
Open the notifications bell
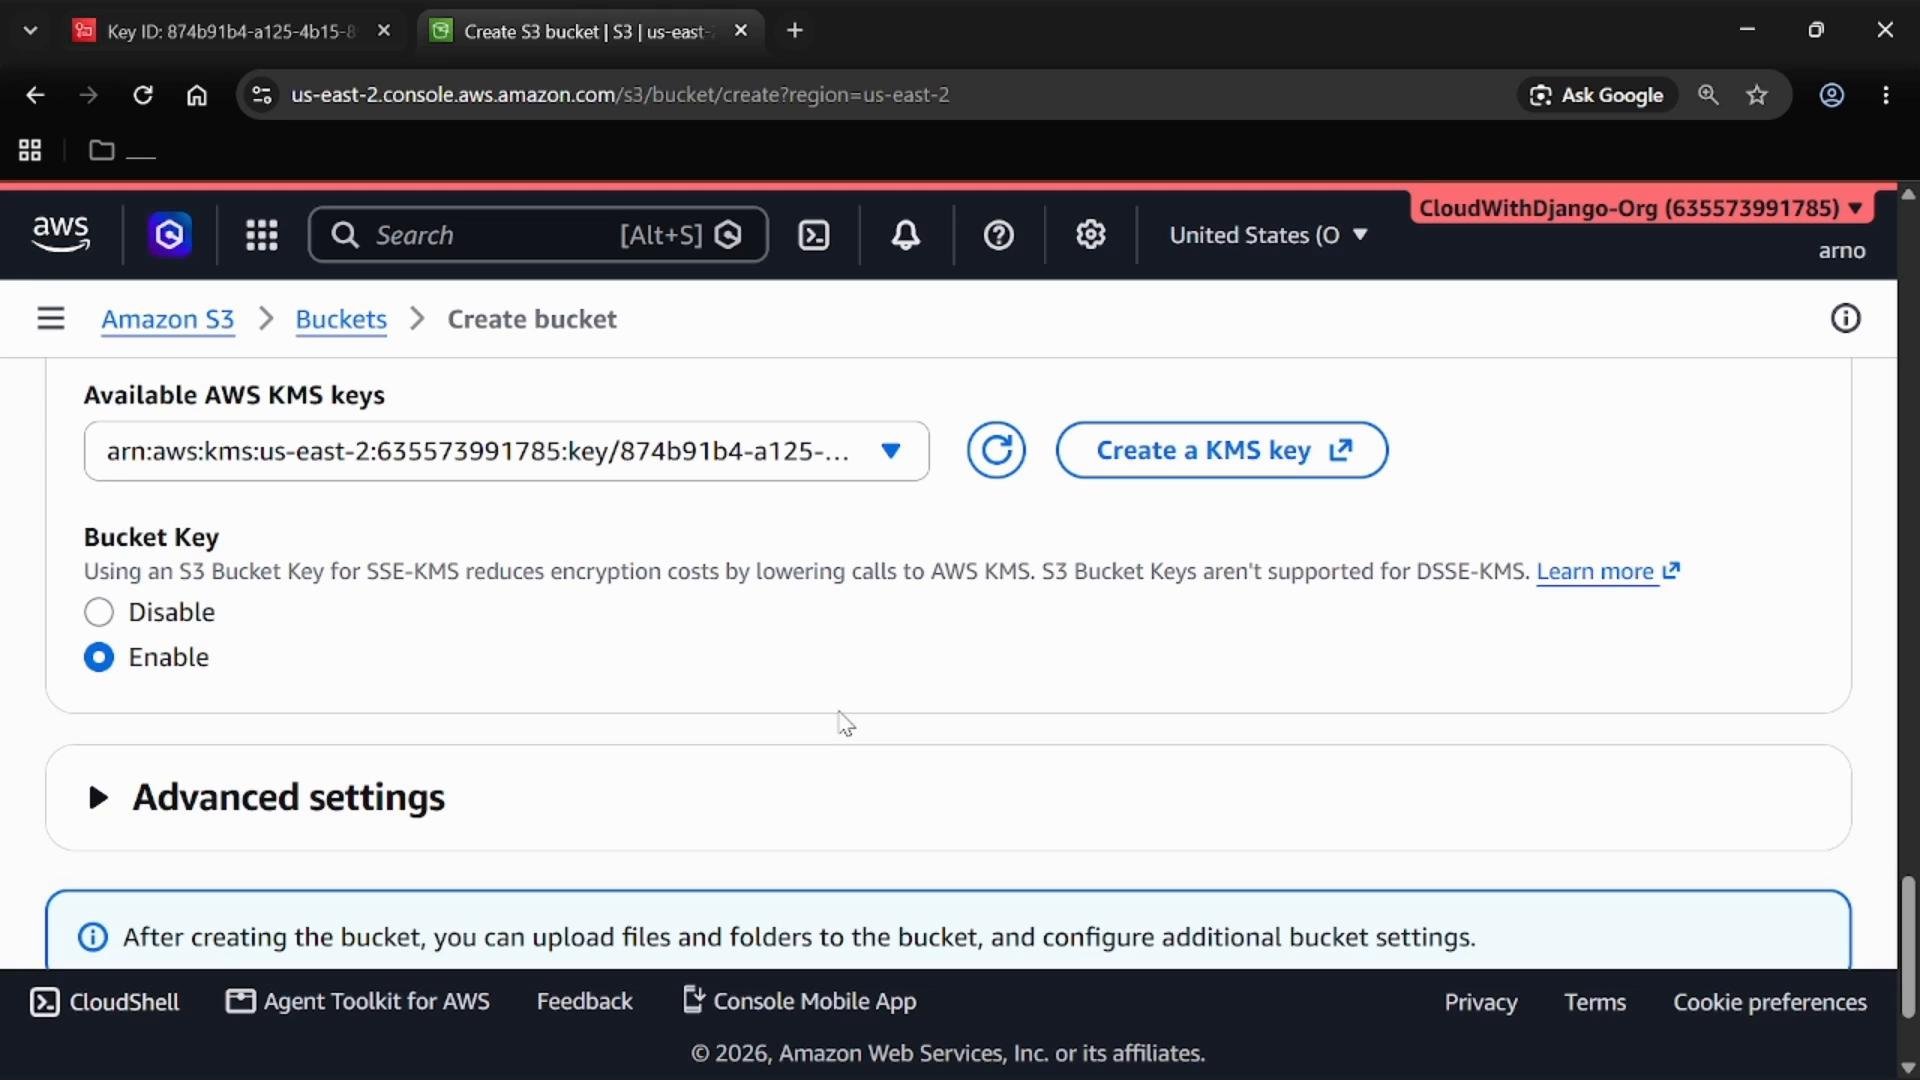[x=906, y=235]
